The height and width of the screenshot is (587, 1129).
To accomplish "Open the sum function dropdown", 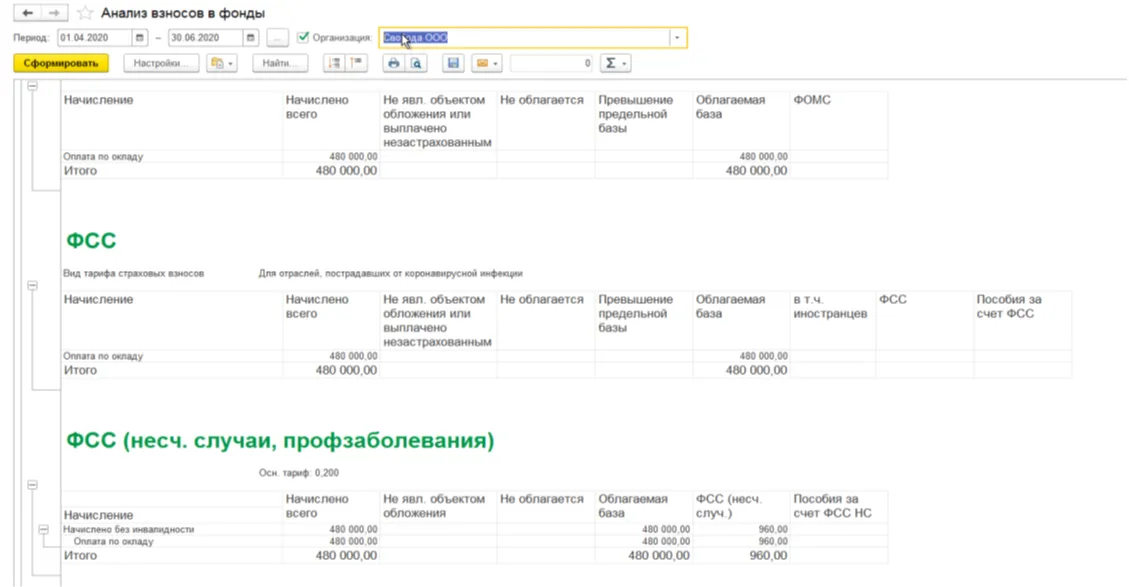I will (x=615, y=63).
